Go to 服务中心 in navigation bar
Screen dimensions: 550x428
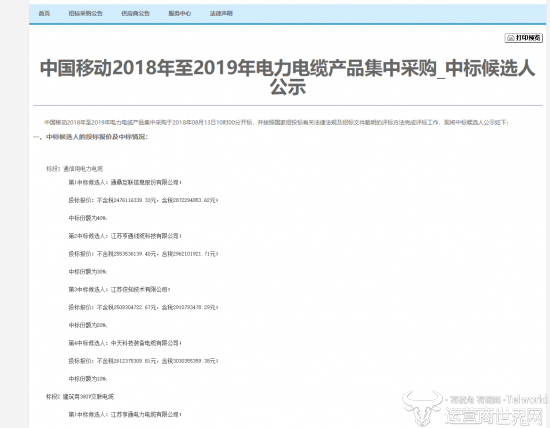pos(180,13)
